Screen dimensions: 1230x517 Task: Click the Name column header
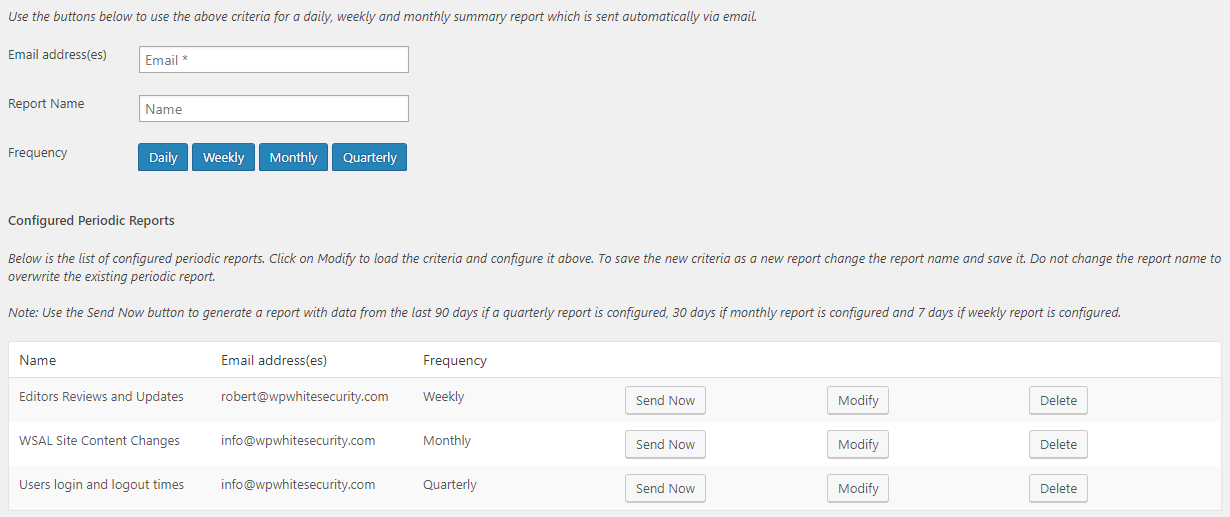tap(38, 360)
